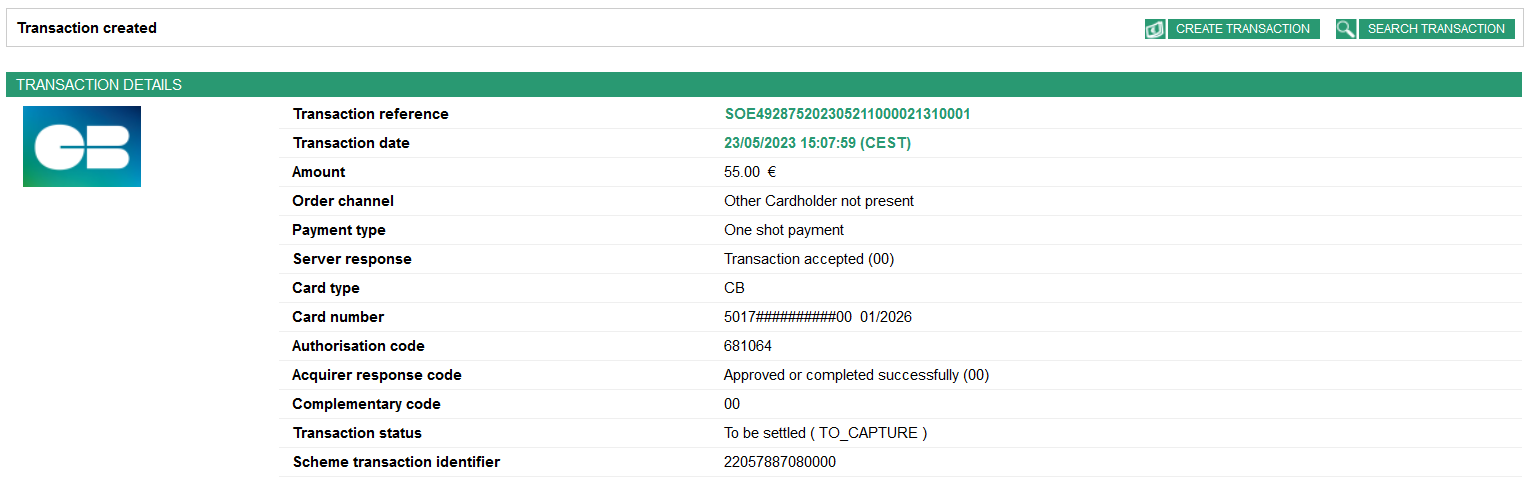
Task: Click the Transaction accepted (00) server response
Action: tap(808, 259)
